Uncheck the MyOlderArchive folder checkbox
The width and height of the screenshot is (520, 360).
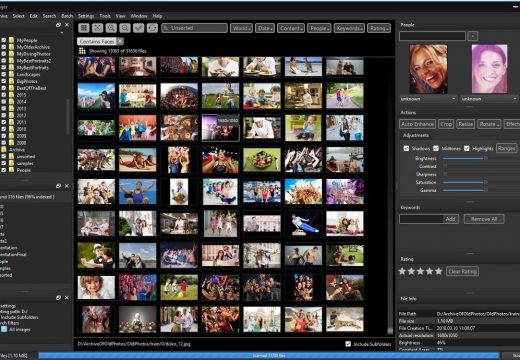(x=4, y=47)
